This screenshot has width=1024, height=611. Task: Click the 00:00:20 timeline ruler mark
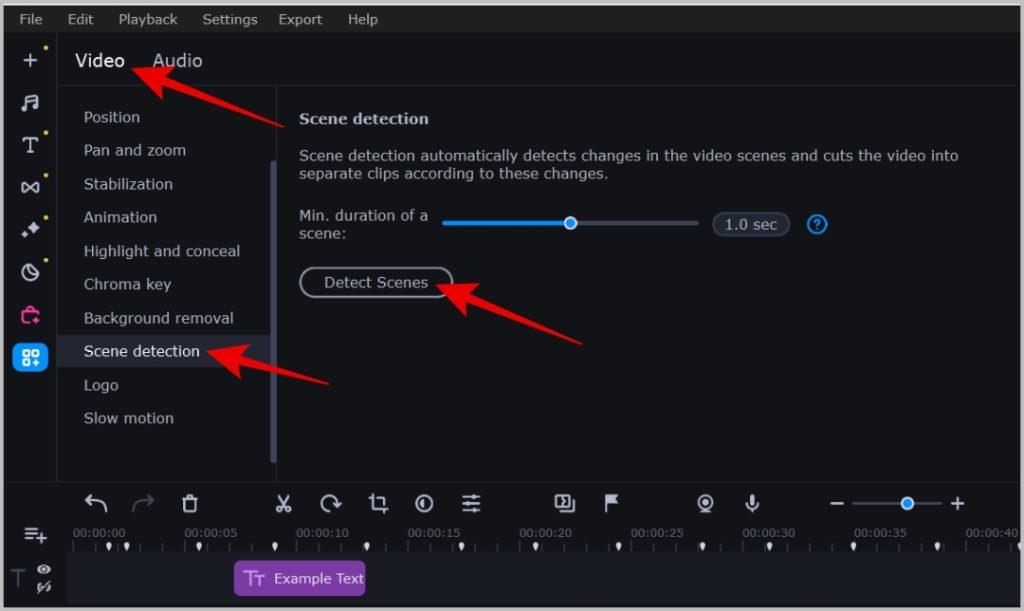545,533
